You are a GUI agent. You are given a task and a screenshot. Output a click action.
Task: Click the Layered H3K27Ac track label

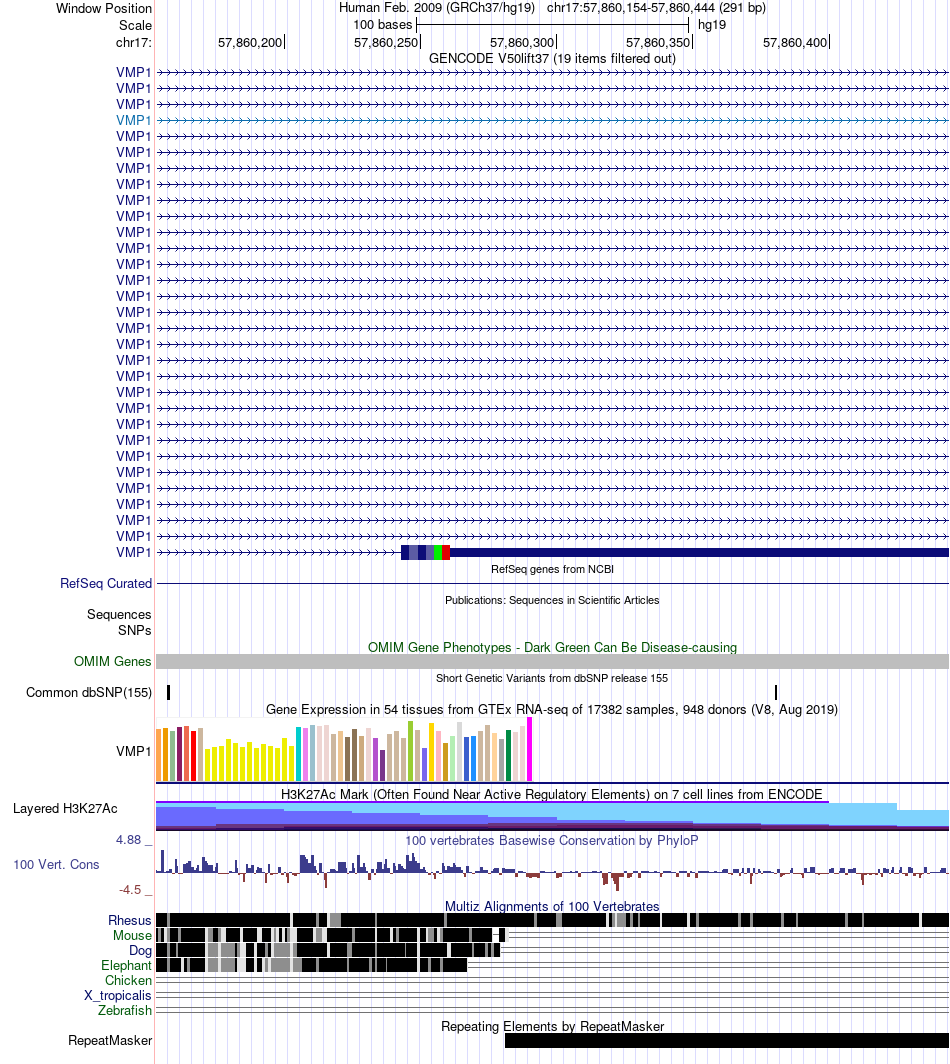pyautogui.click(x=65, y=809)
